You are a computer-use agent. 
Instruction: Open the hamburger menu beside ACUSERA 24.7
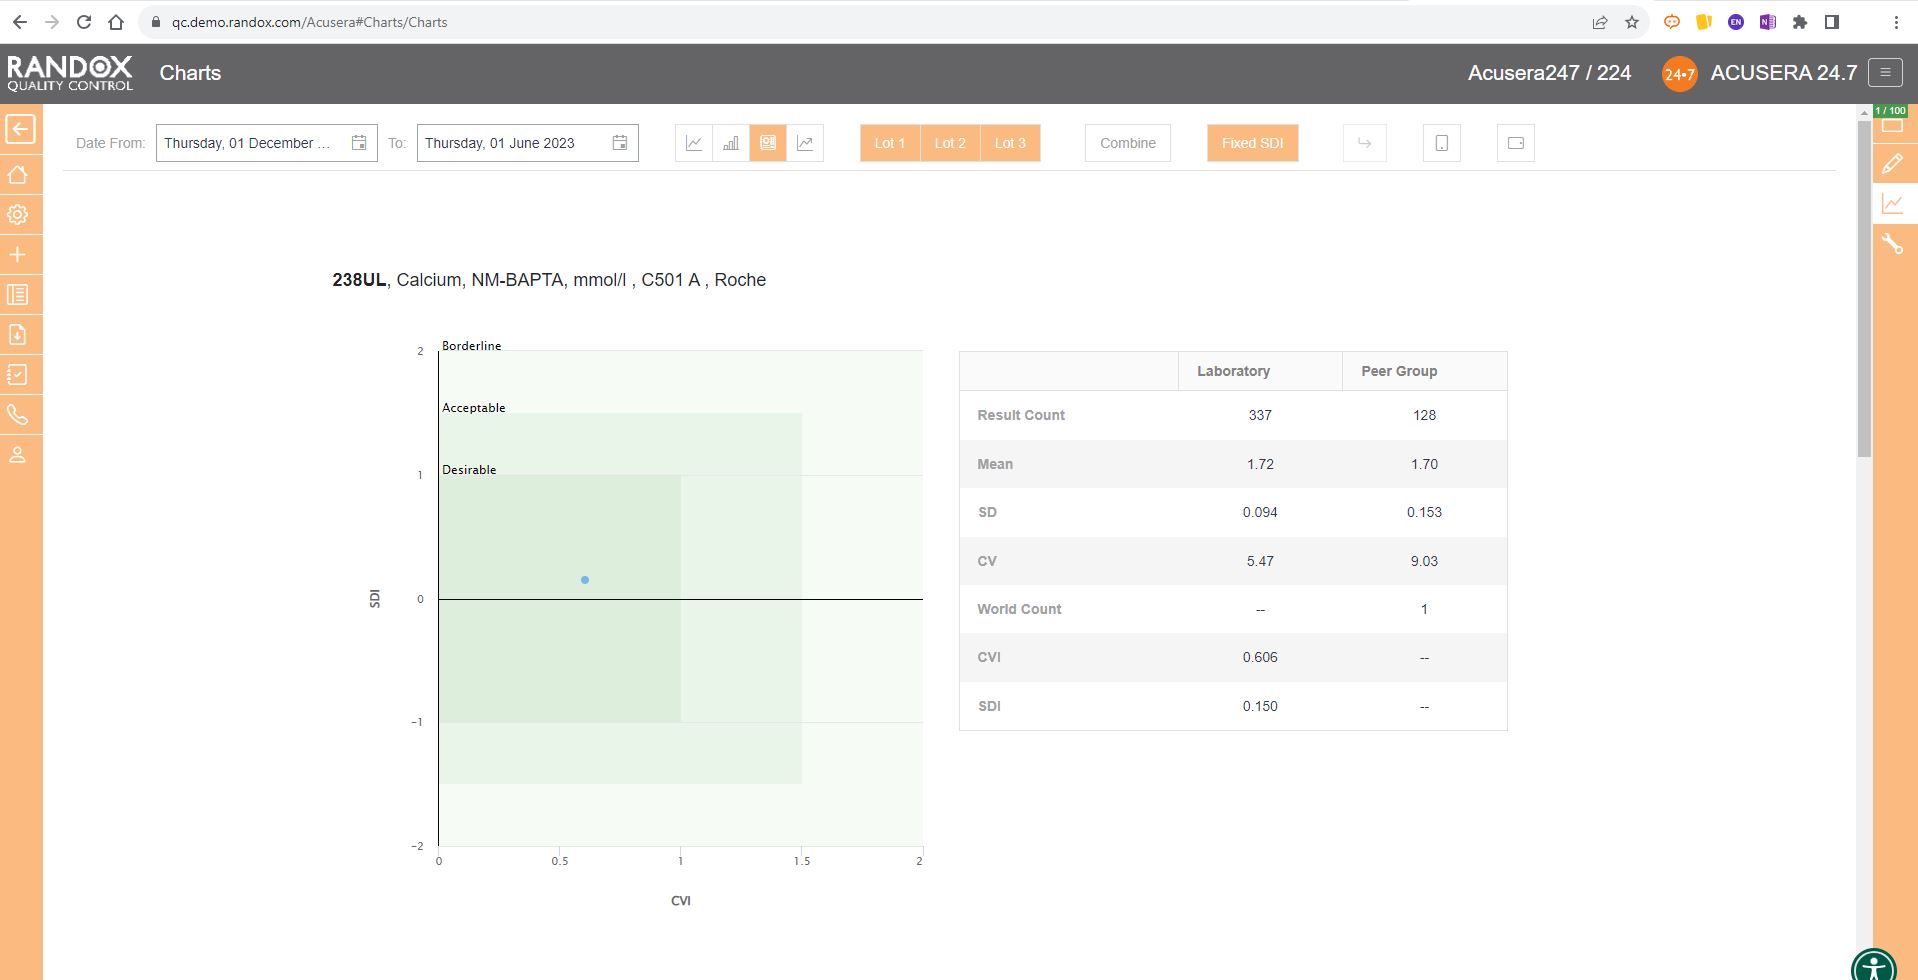[x=1886, y=72]
